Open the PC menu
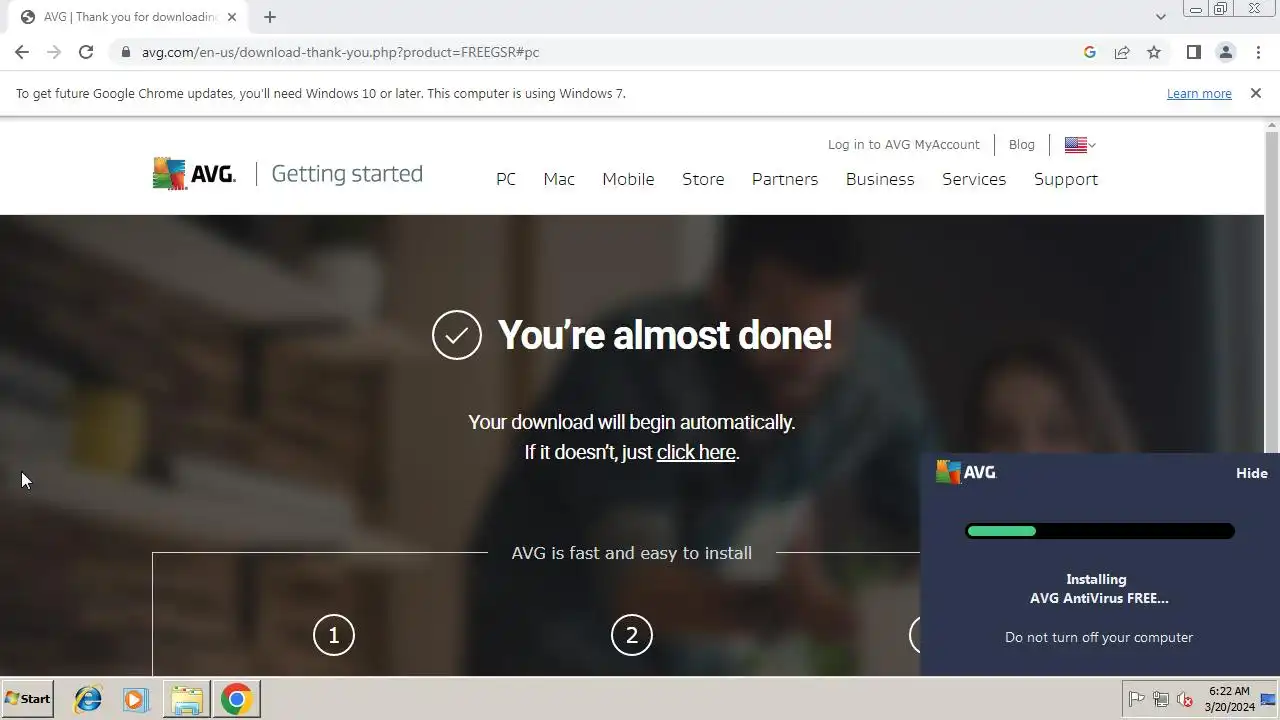The height and width of the screenshot is (720, 1280). [x=506, y=179]
